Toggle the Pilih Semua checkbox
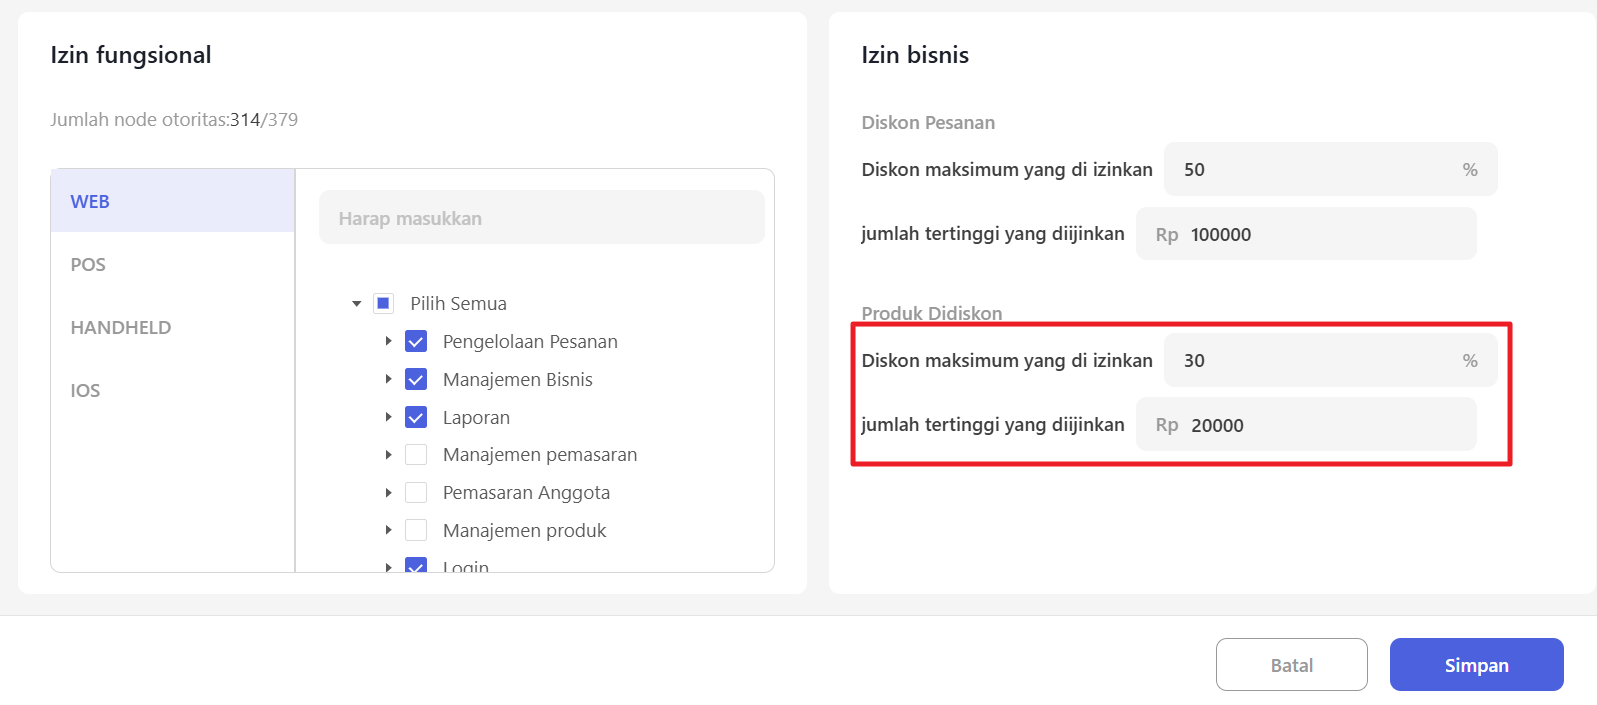This screenshot has width=1597, height=705. [383, 303]
